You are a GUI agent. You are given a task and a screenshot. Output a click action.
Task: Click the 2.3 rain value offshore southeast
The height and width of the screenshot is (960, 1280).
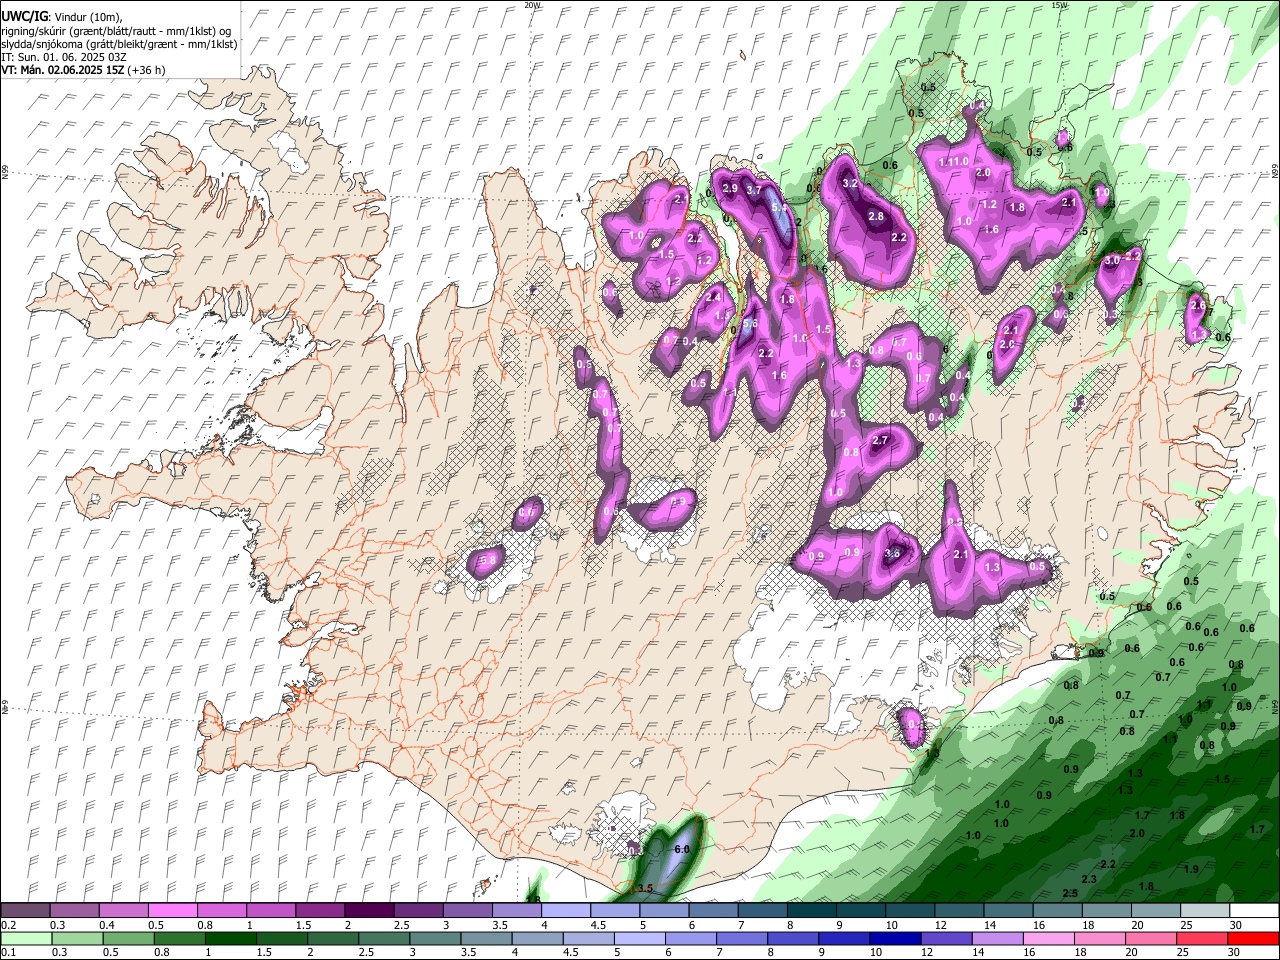[1089, 879]
